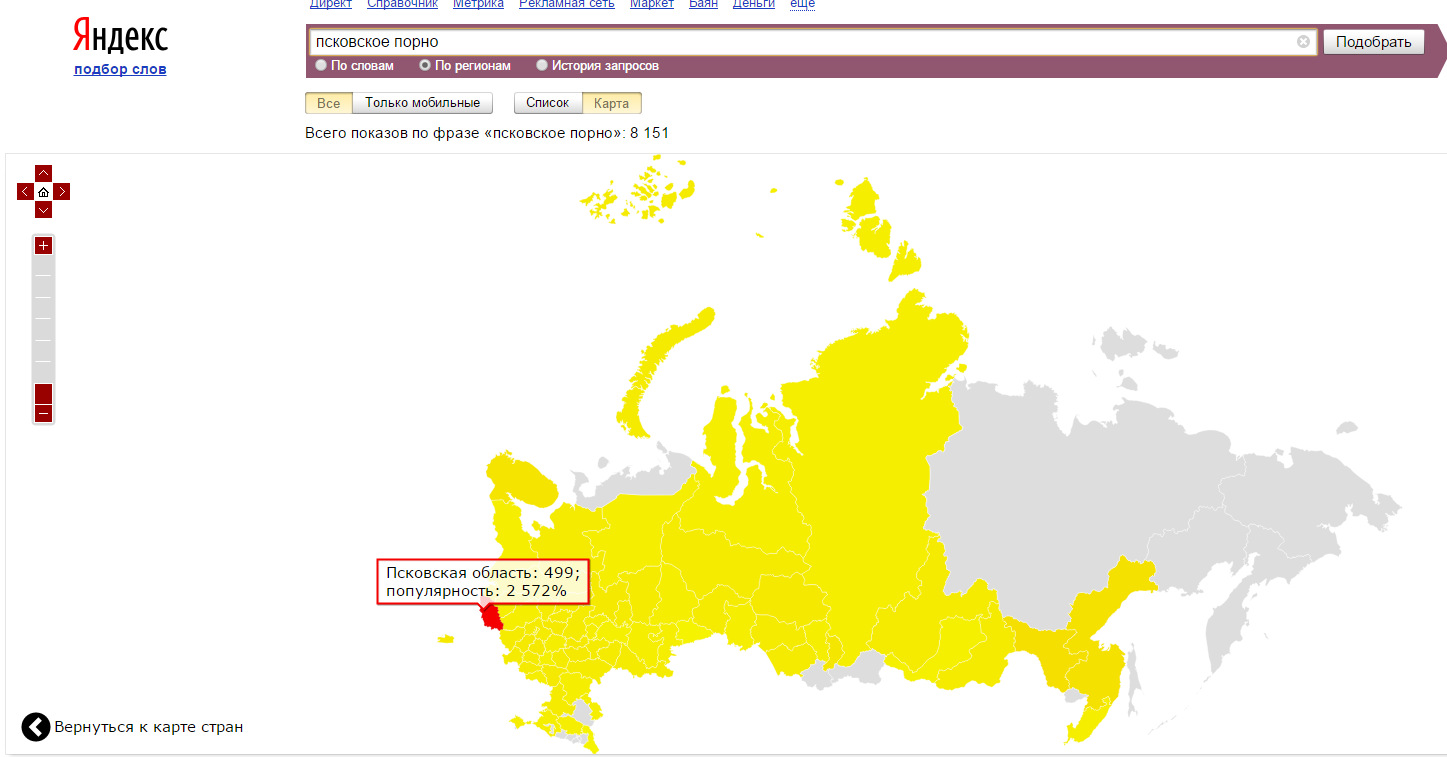Pan the map up with the arrow

coord(43,173)
